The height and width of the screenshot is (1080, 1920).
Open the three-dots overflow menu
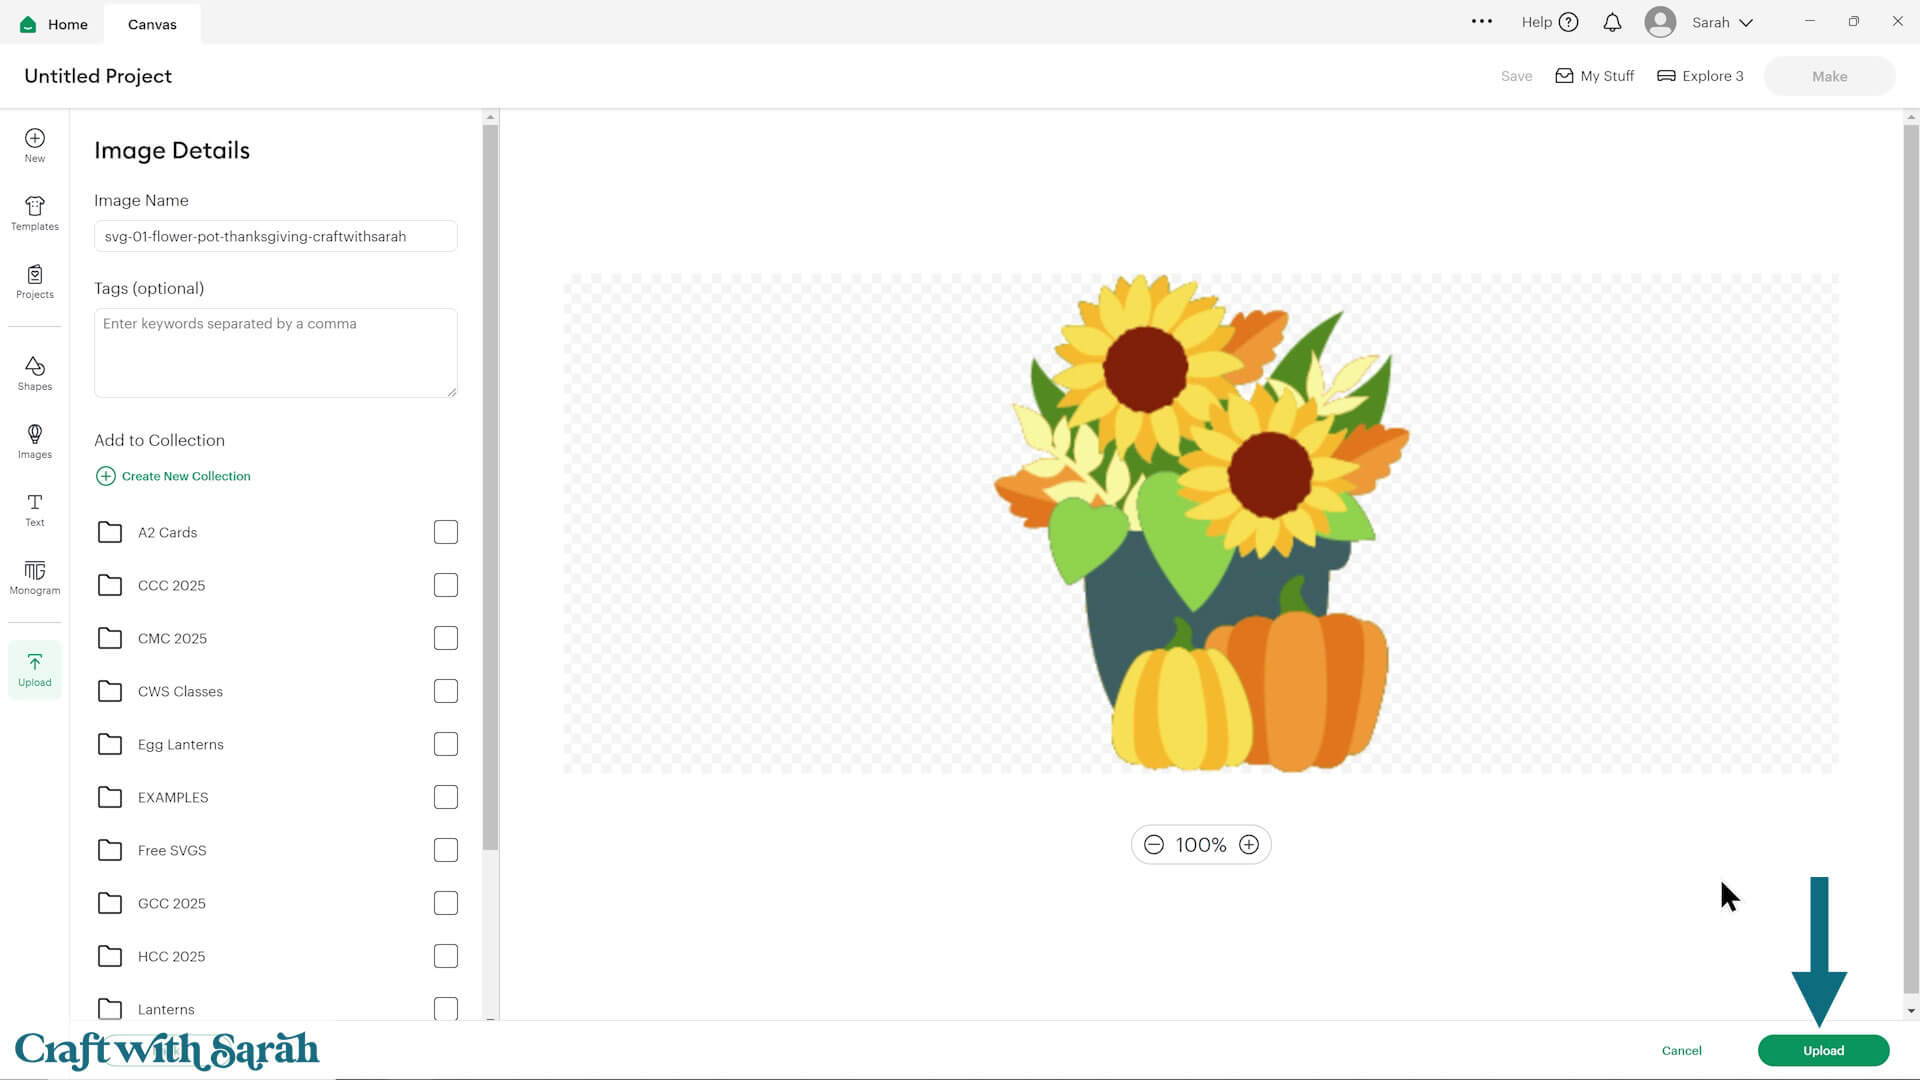click(x=1482, y=21)
